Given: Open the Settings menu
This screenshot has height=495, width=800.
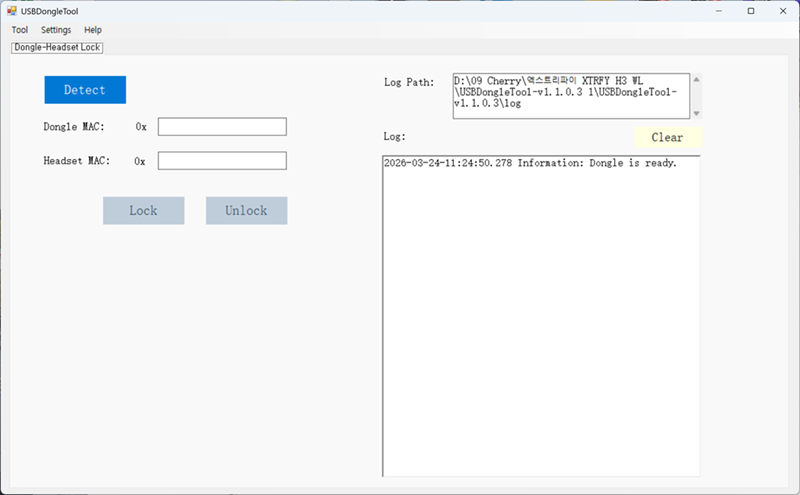Looking at the screenshot, I should (x=56, y=30).
